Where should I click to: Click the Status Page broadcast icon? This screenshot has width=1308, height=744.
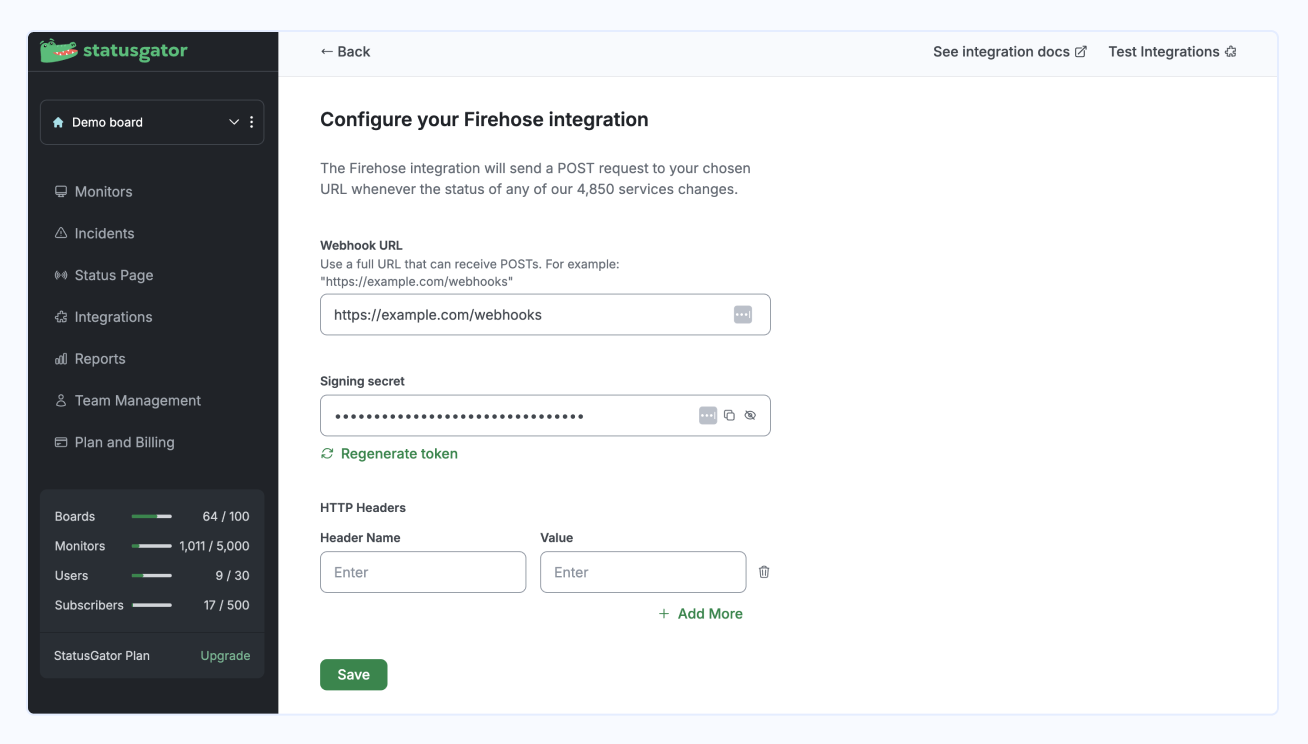pos(61,275)
